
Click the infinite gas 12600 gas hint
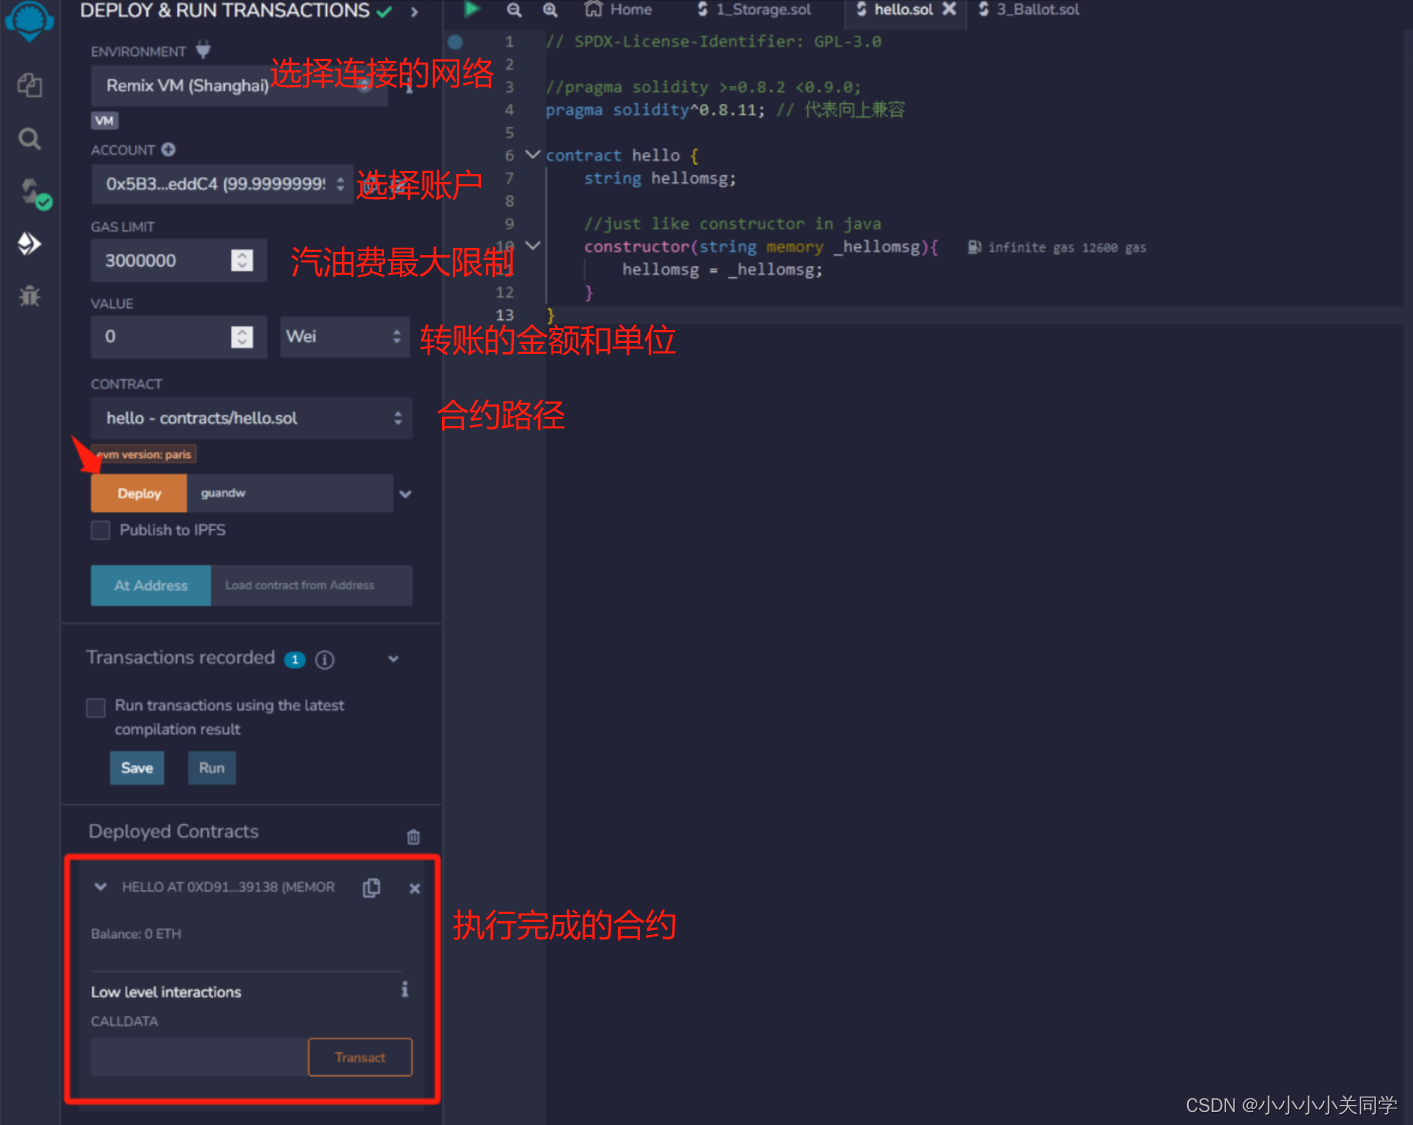1067,247
